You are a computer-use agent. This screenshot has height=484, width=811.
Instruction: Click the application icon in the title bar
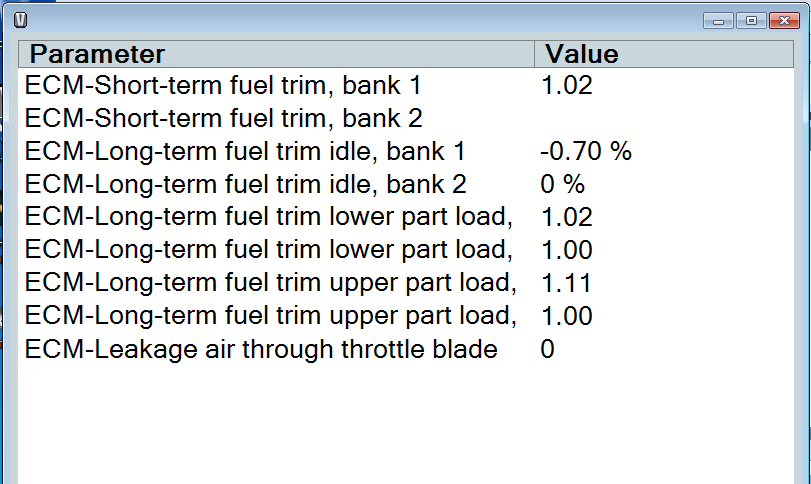(x=22, y=19)
